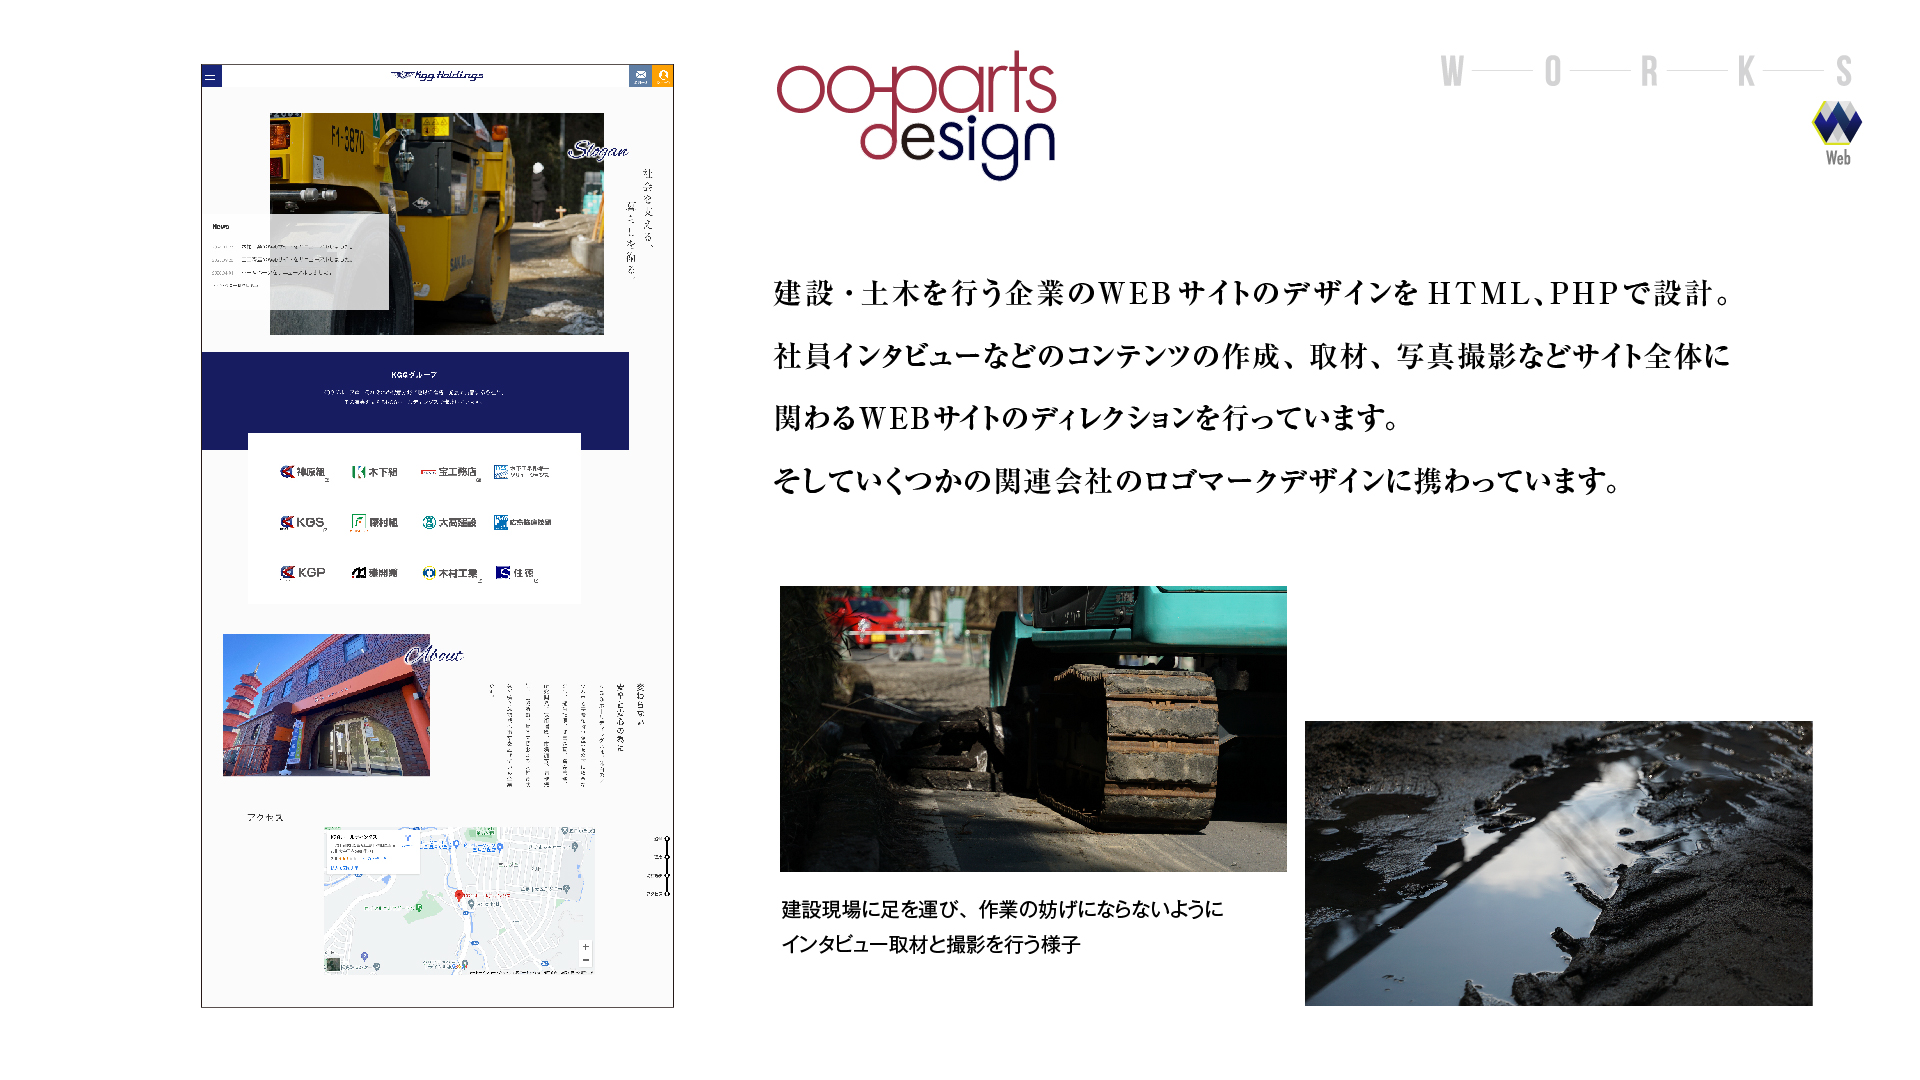This screenshot has width=1920, height=1080.
Task: Click the brick building About photo
Action: click(x=326, y=705)
